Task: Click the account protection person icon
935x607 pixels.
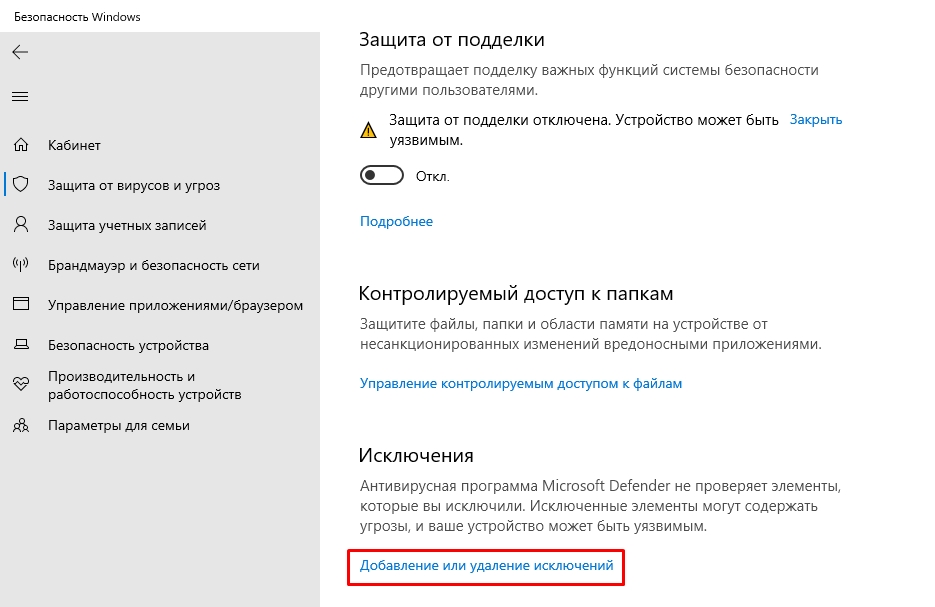Action: [x=20, y=225]
